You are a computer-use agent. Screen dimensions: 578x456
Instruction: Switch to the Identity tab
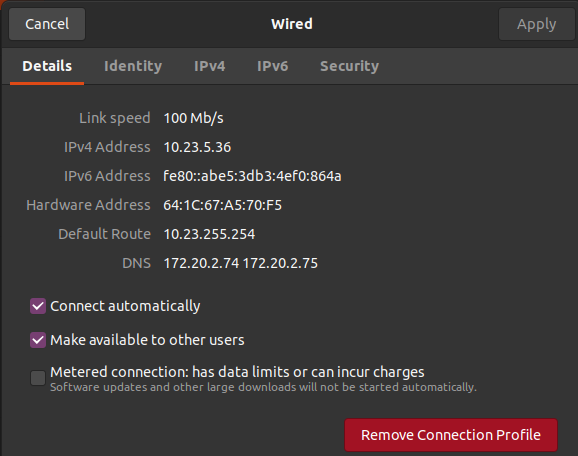(133, 66)
